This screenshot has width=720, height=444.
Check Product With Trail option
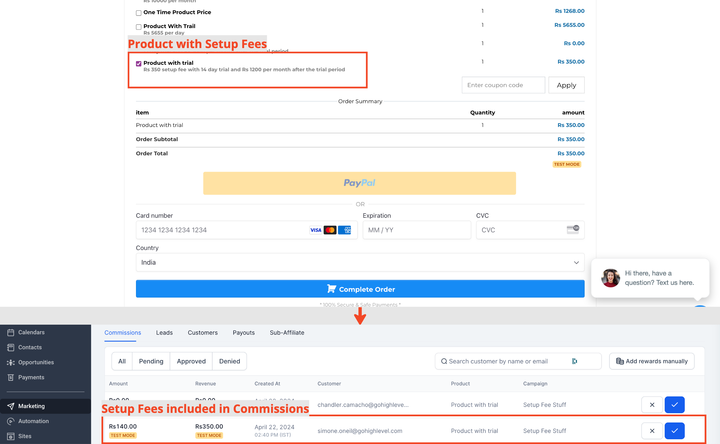(x=139, y=27)
